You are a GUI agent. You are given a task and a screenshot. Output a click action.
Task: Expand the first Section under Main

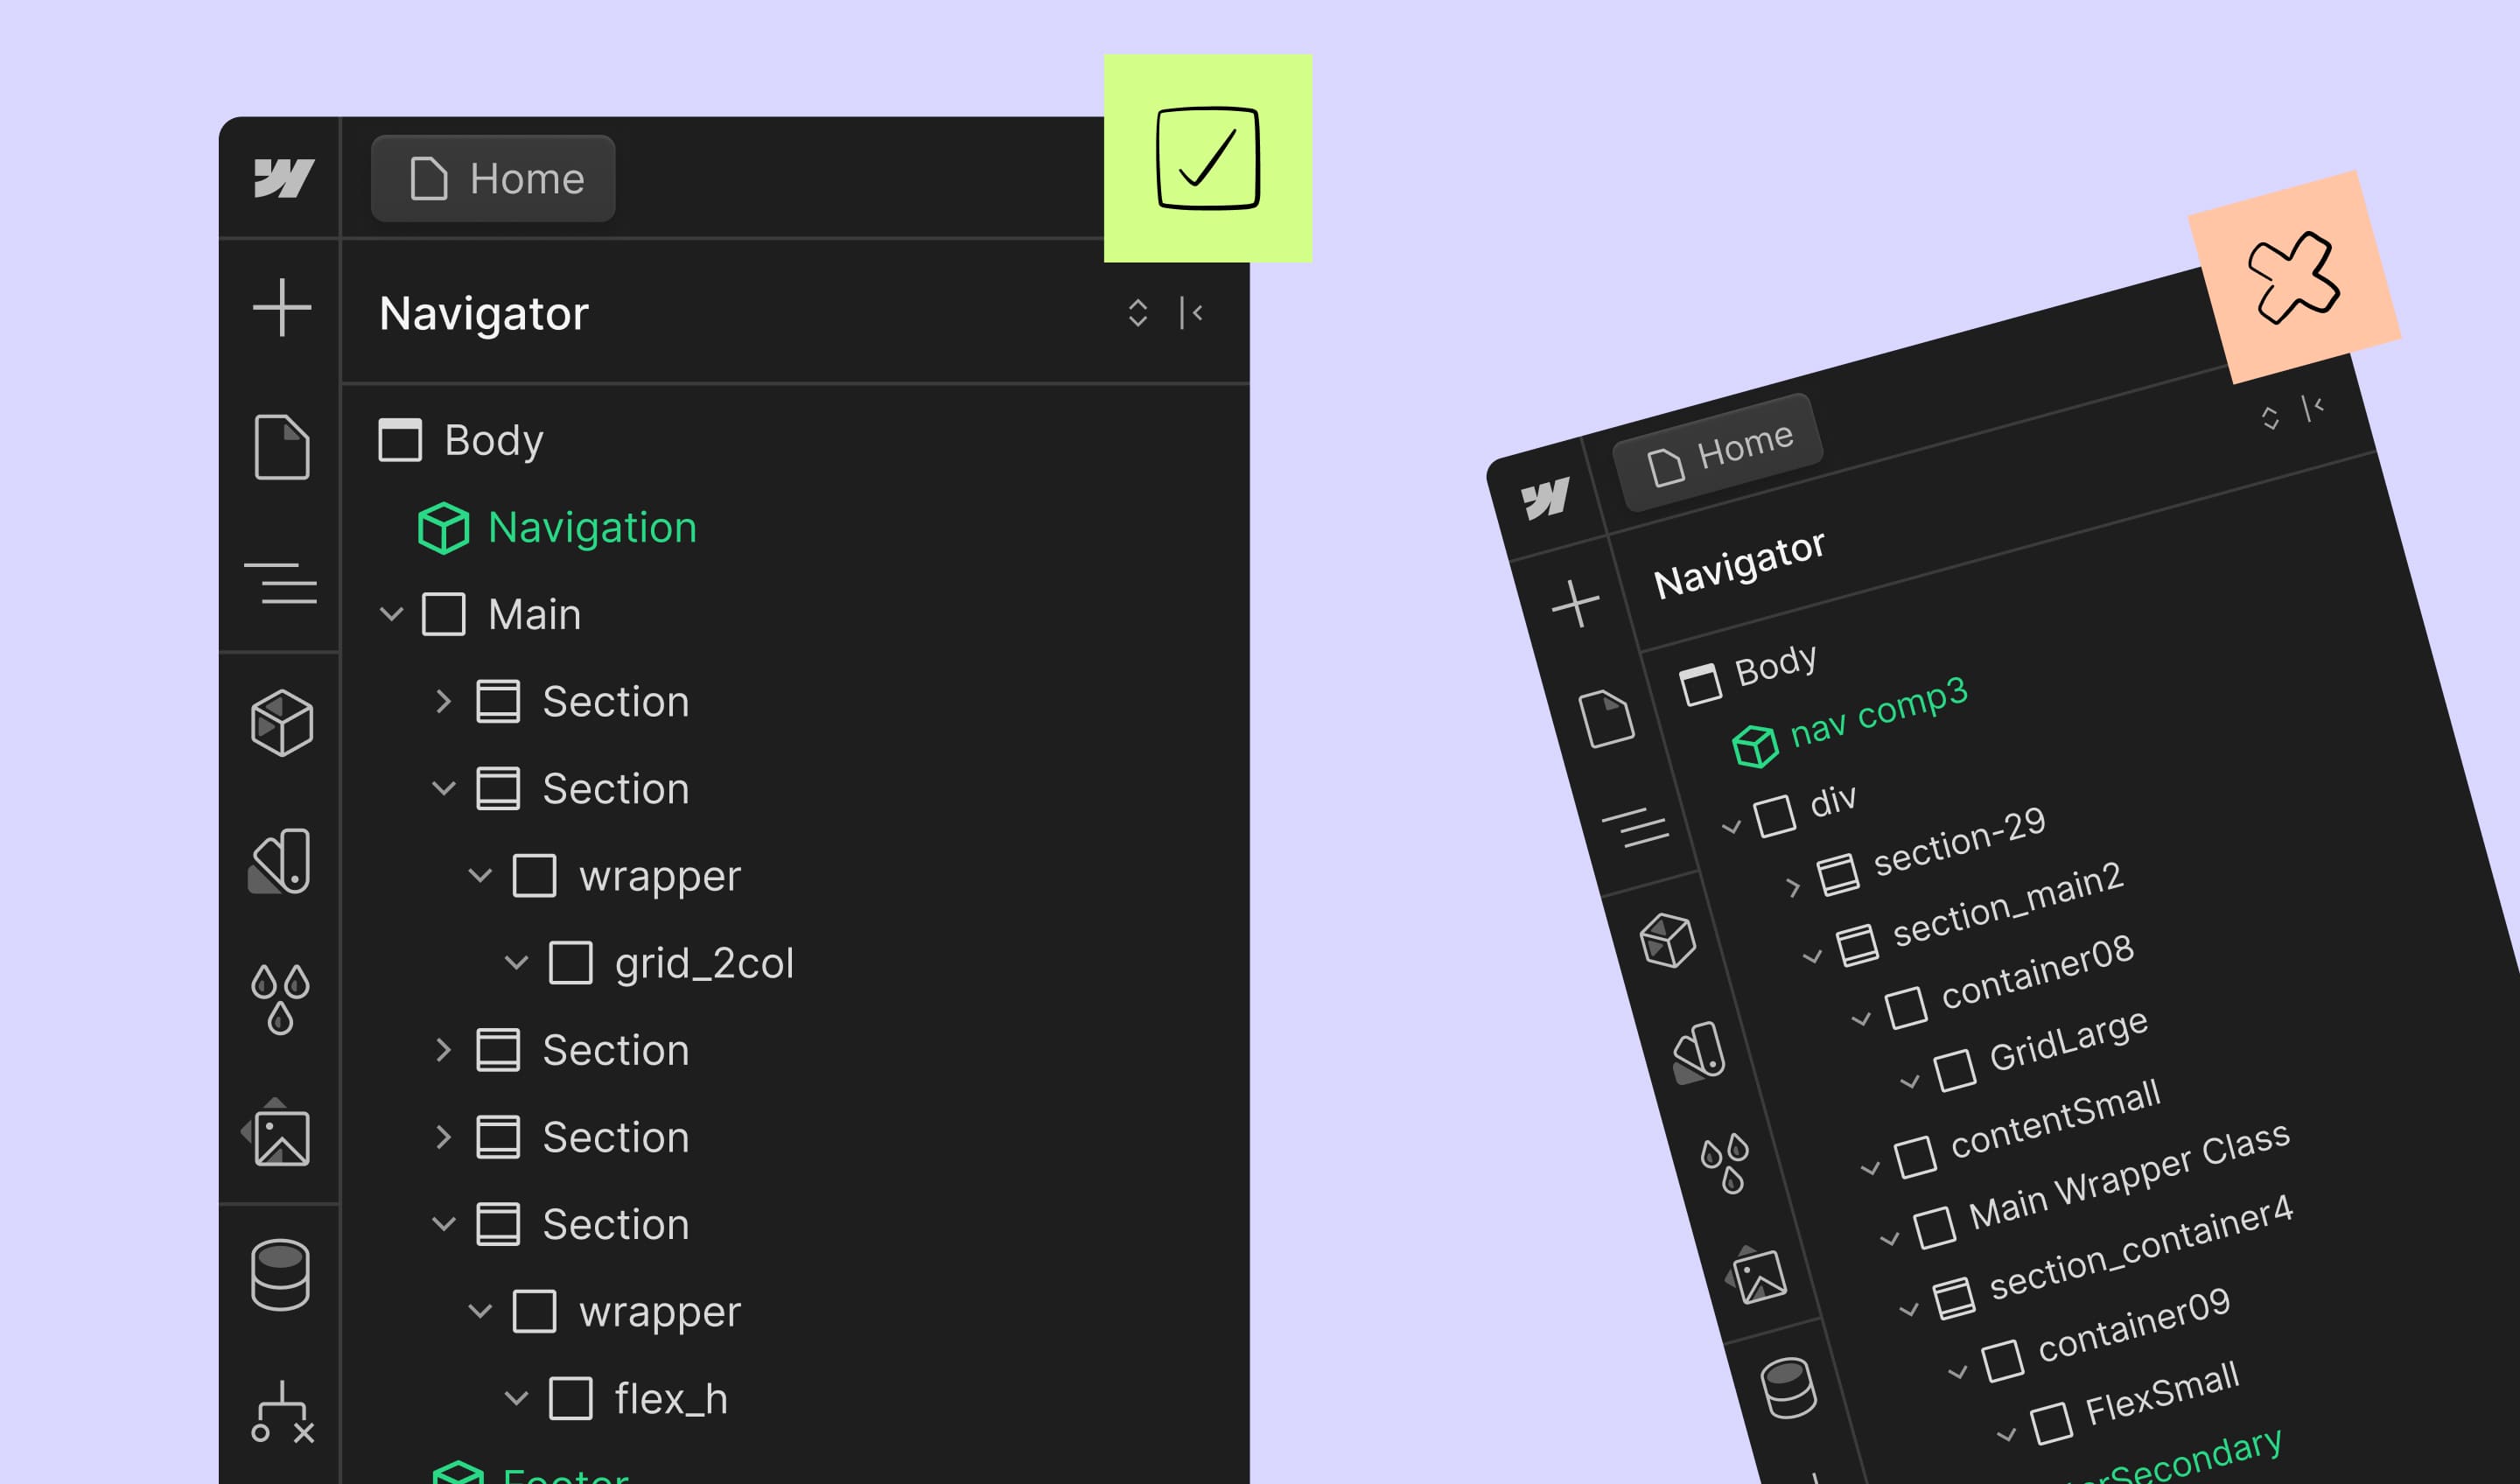pyautogui.click(x=444, y=701)
